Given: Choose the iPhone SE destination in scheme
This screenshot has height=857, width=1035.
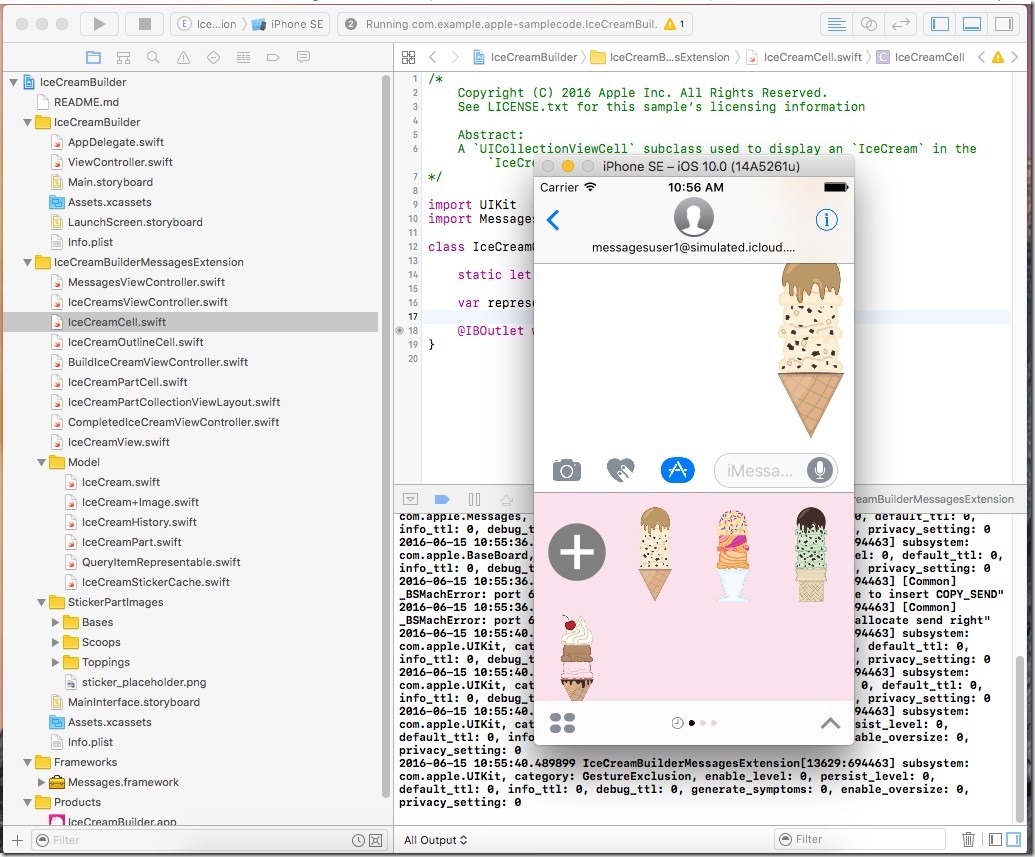Looking at the screenshot, I should (288, 24).
